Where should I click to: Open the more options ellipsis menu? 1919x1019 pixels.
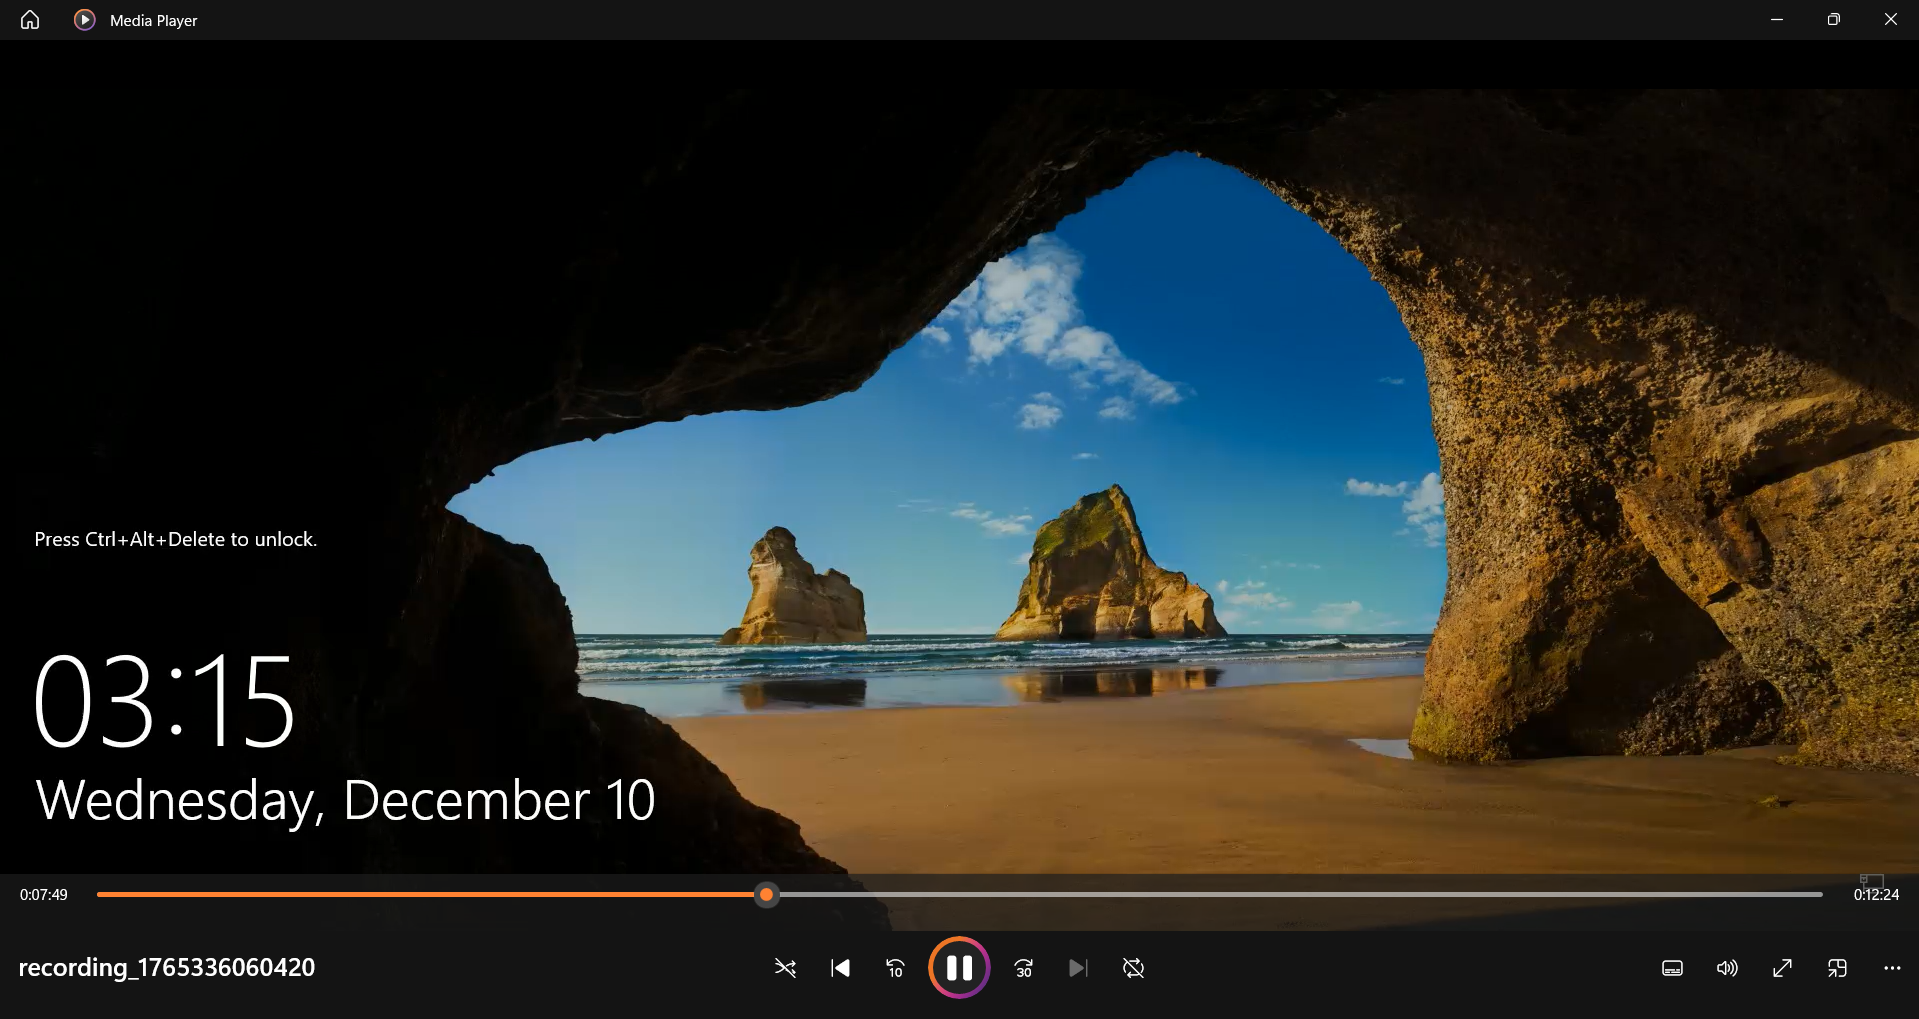click(x=1892, y=968)
